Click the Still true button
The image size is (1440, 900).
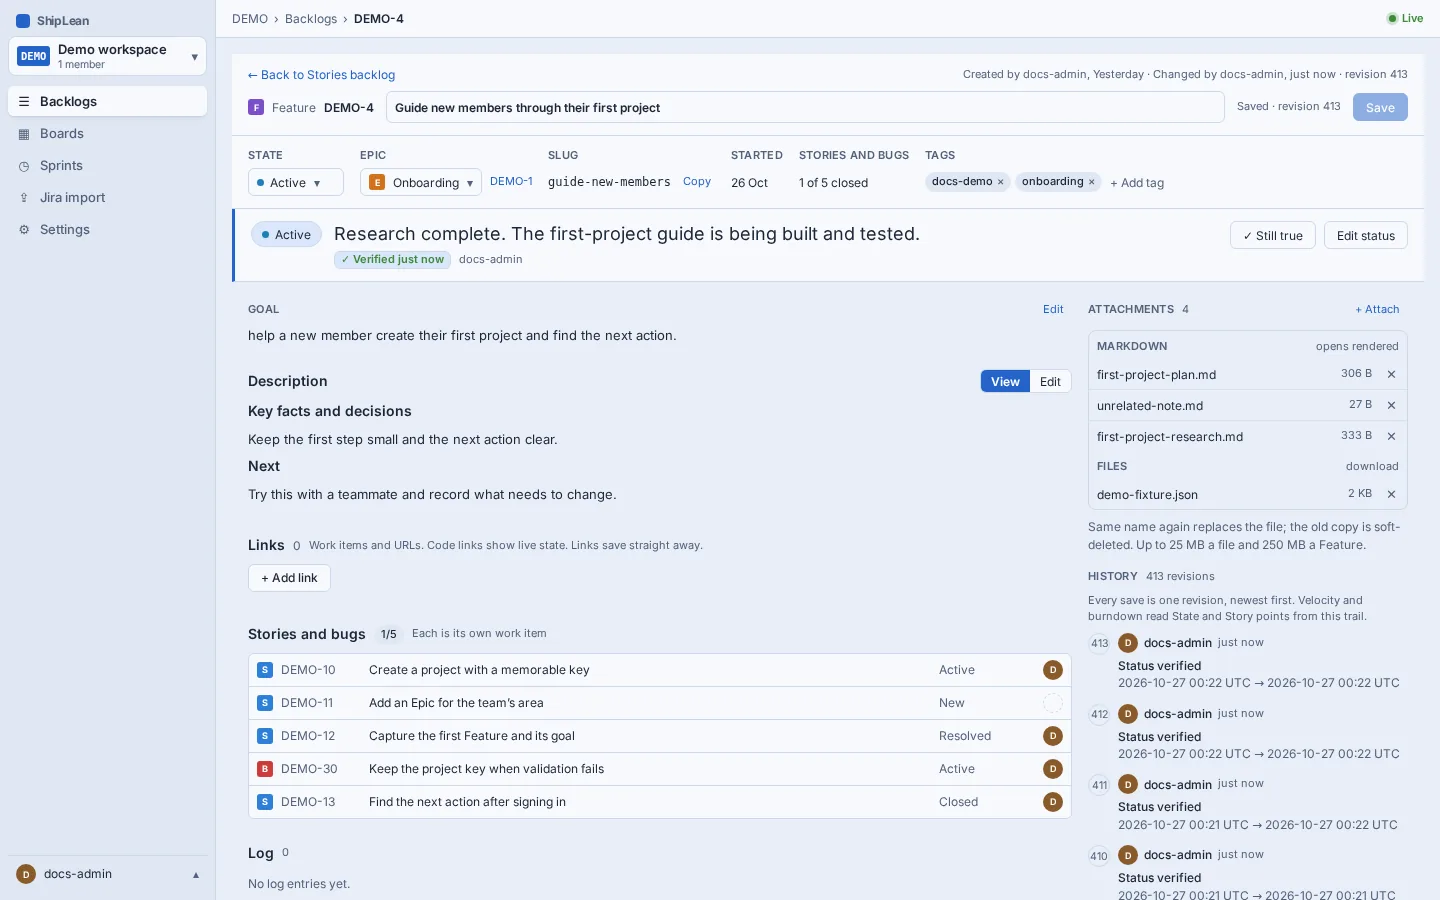(1273, 236)
